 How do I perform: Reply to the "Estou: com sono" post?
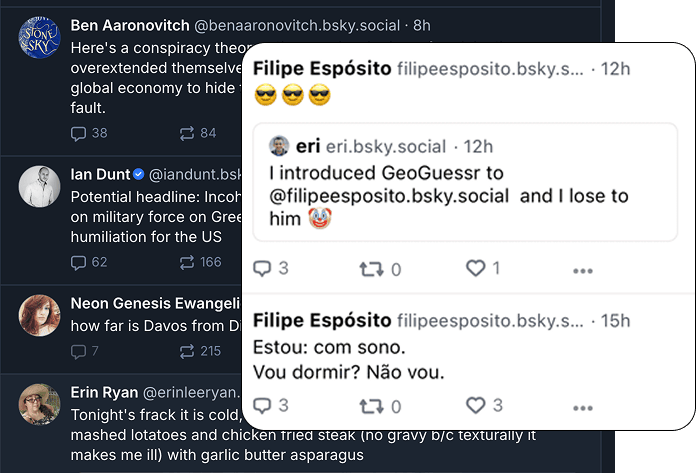tap(262, 405)
